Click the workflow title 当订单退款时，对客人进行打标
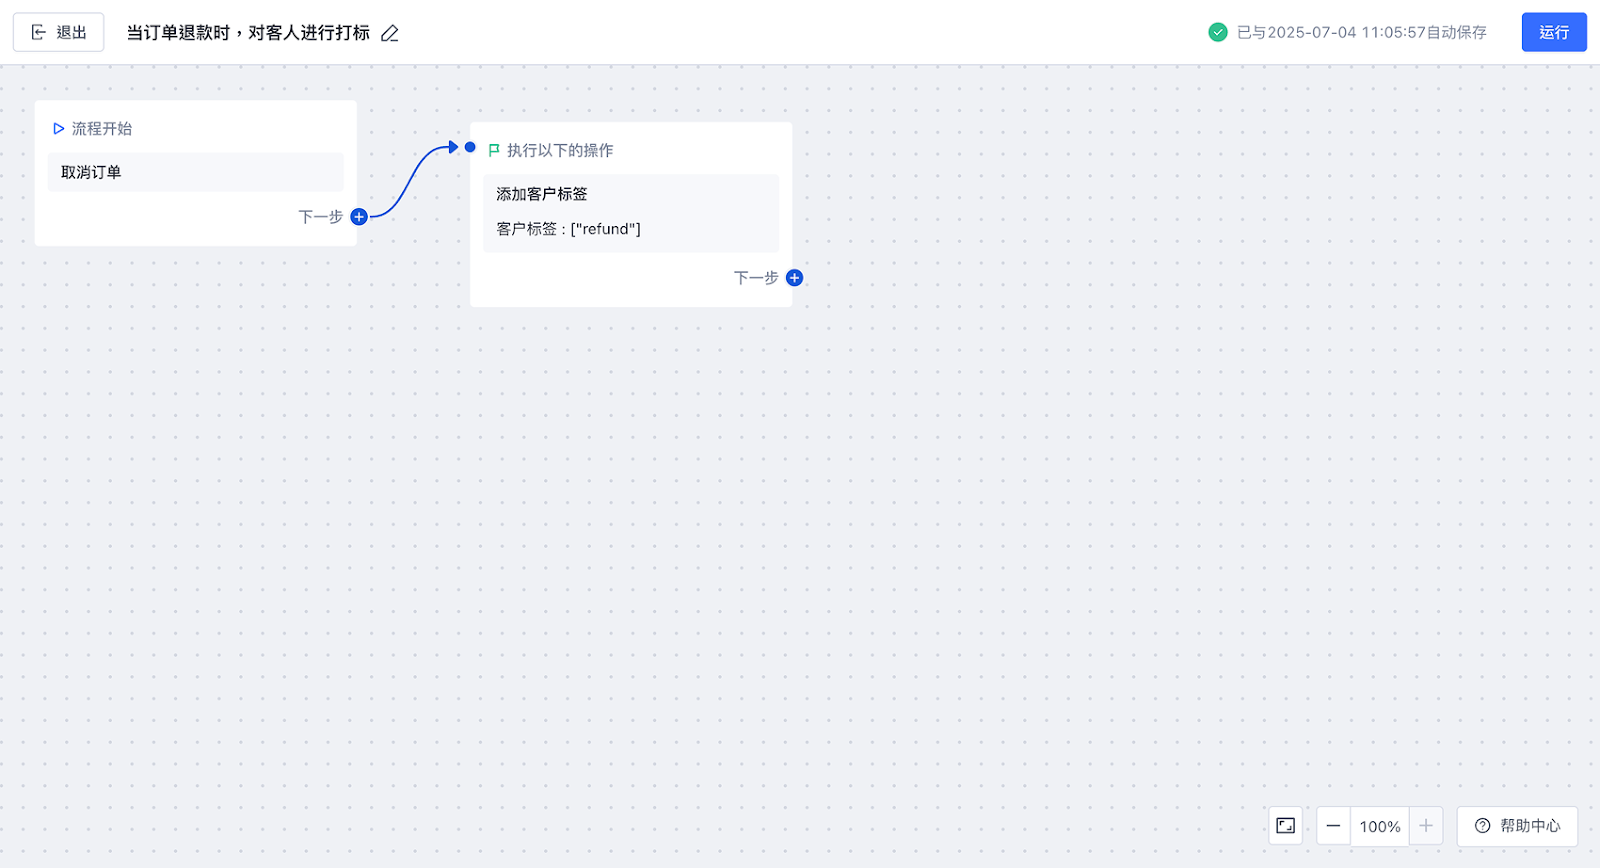Viewport: 1600px width, 868px height. pos(248,33)
